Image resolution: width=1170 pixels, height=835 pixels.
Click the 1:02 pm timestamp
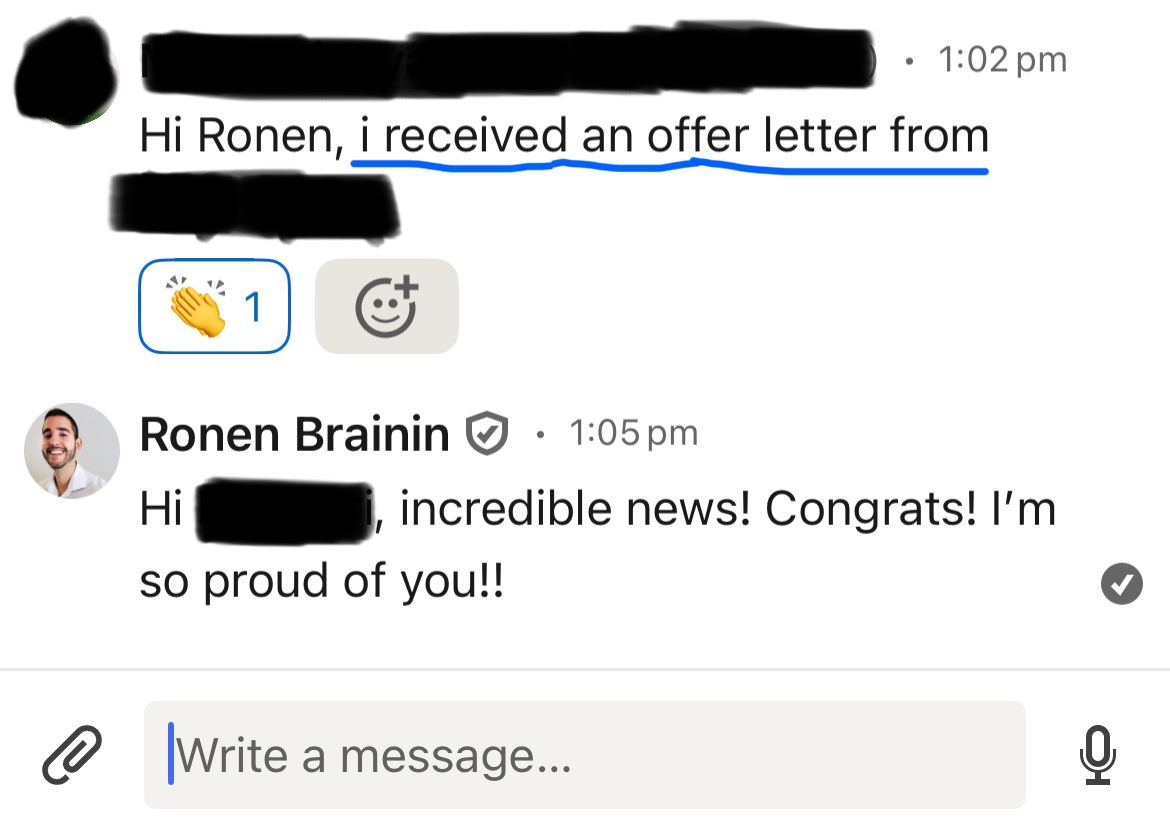click(x=1002, y=61)
